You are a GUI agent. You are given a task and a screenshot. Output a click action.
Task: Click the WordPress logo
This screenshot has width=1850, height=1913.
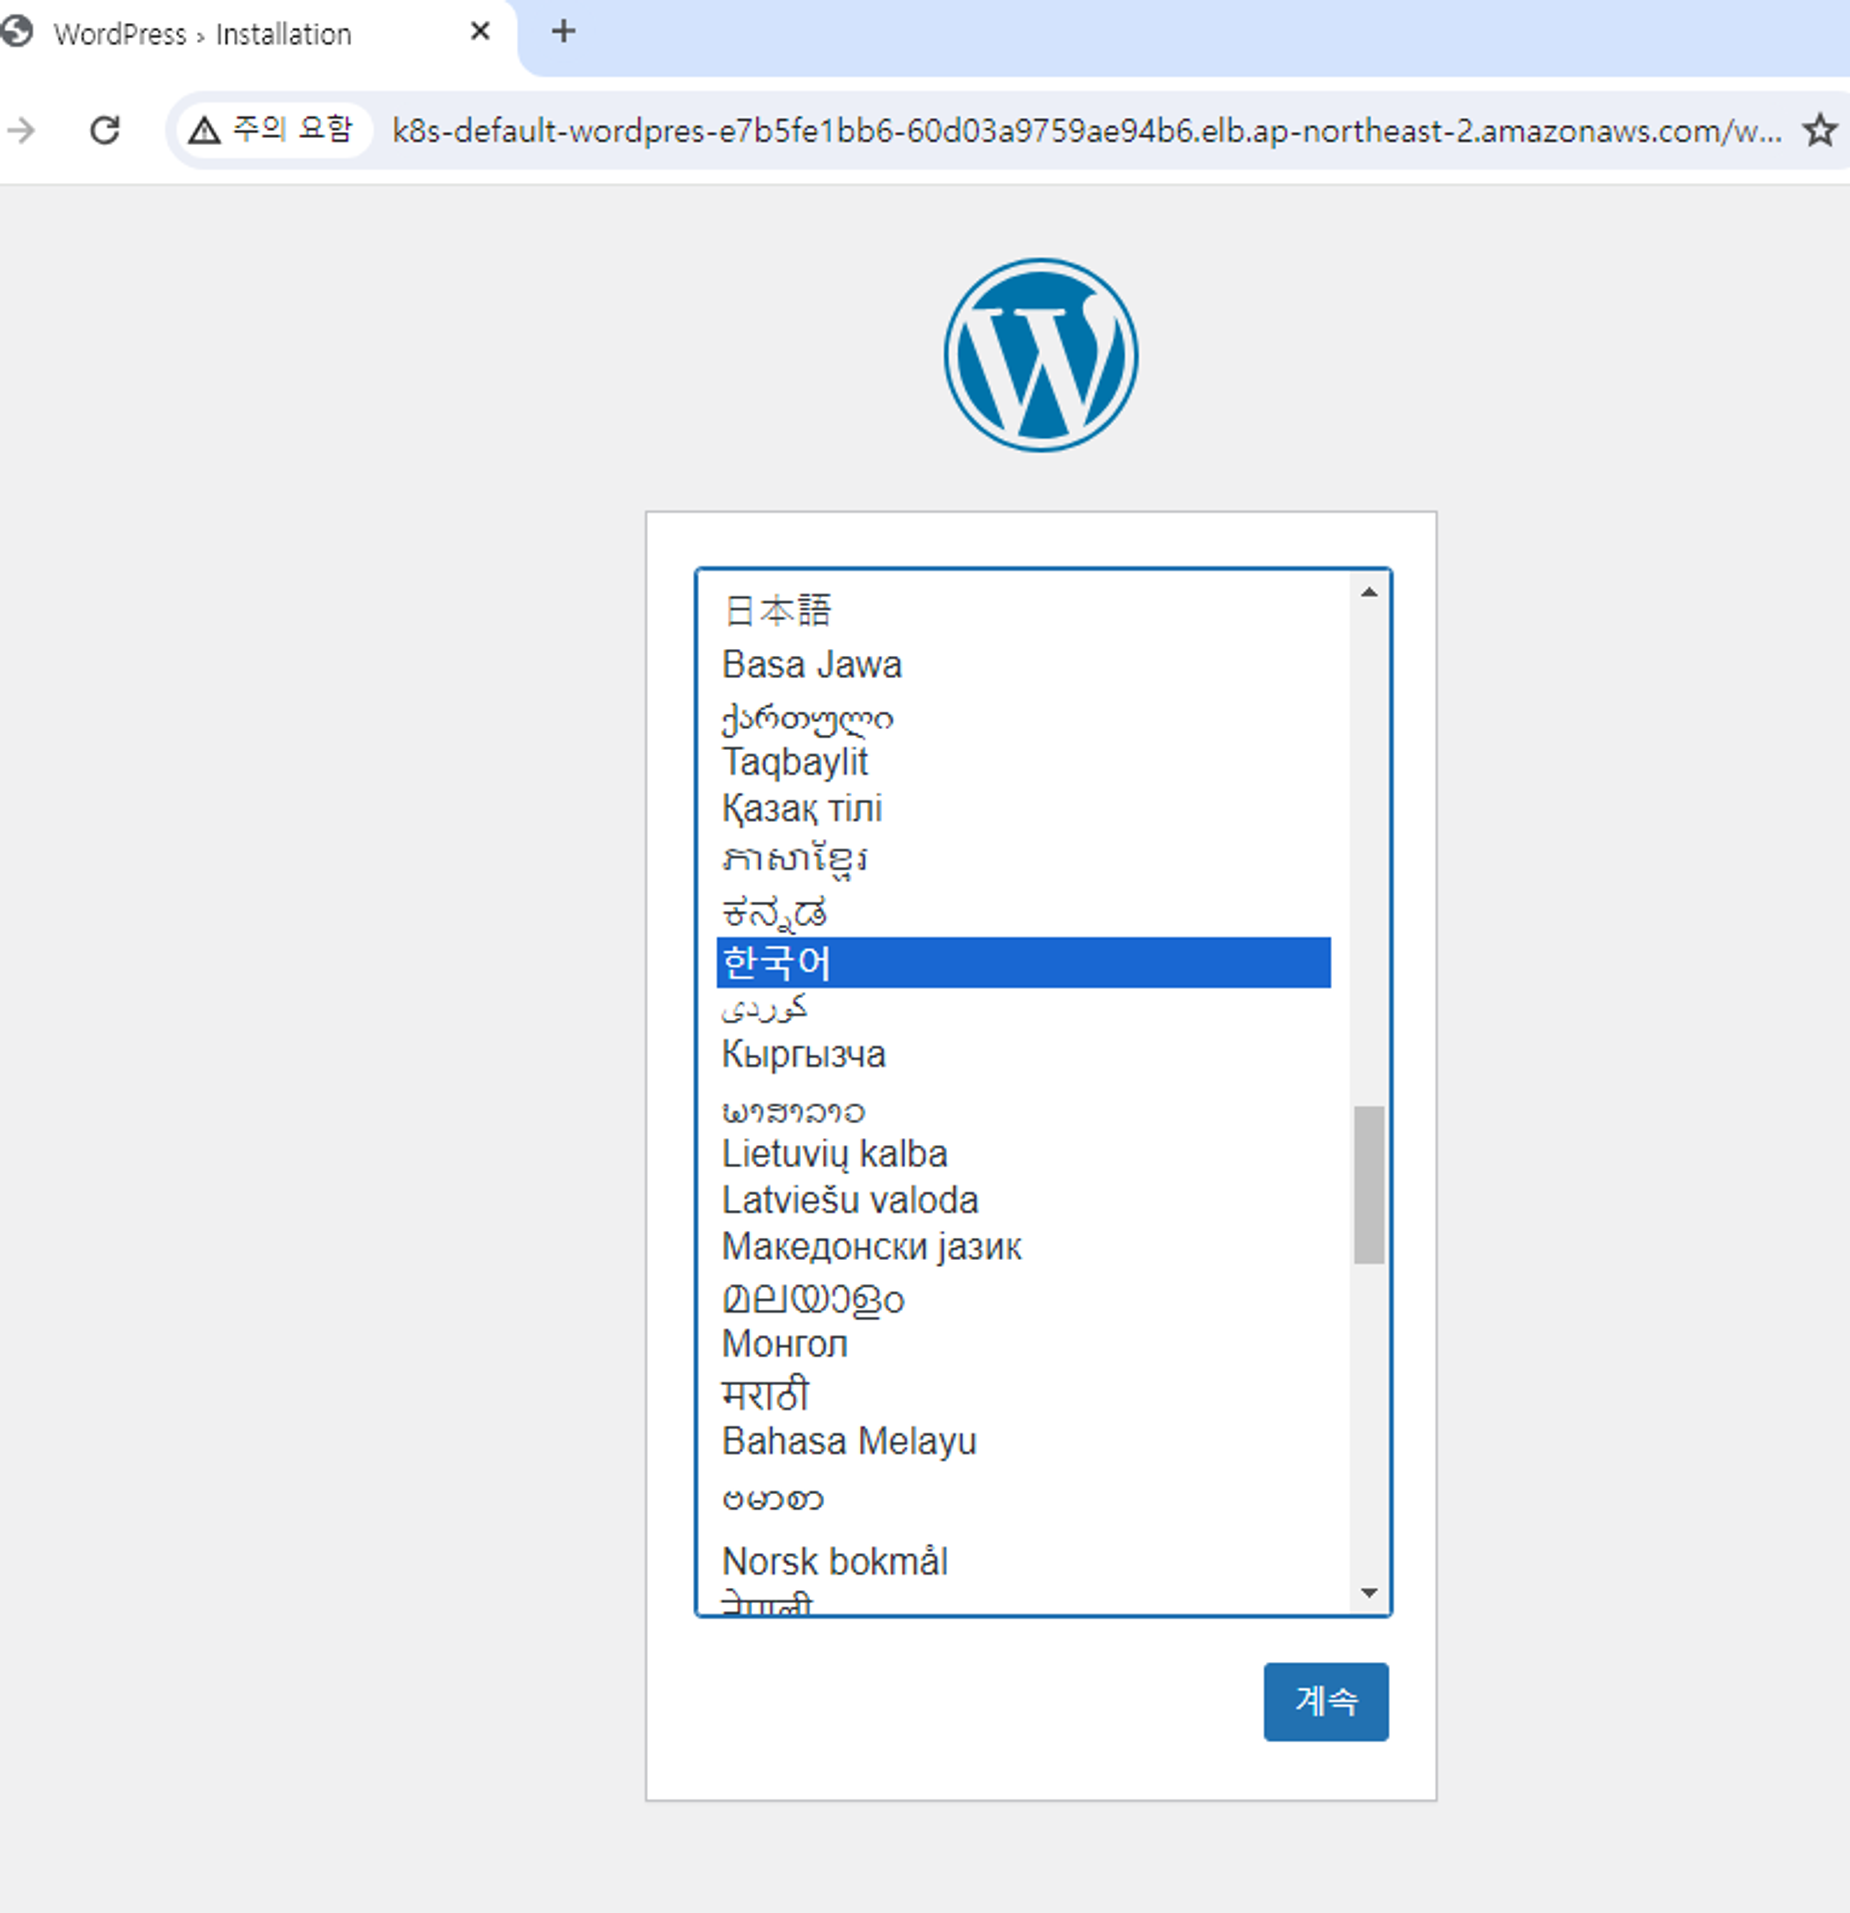pos(1040,355)
